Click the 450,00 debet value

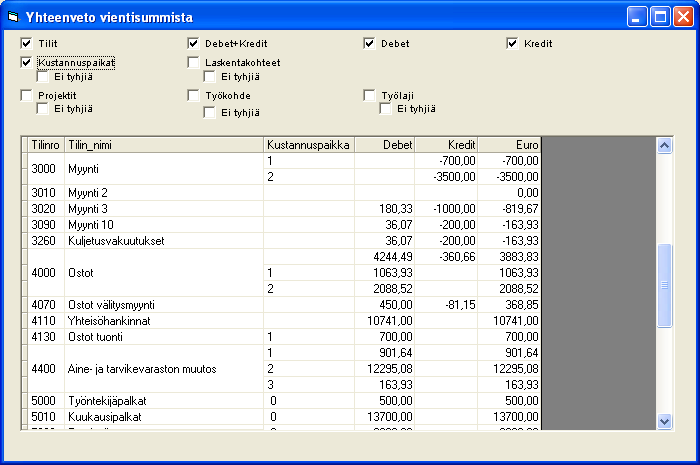385,305
